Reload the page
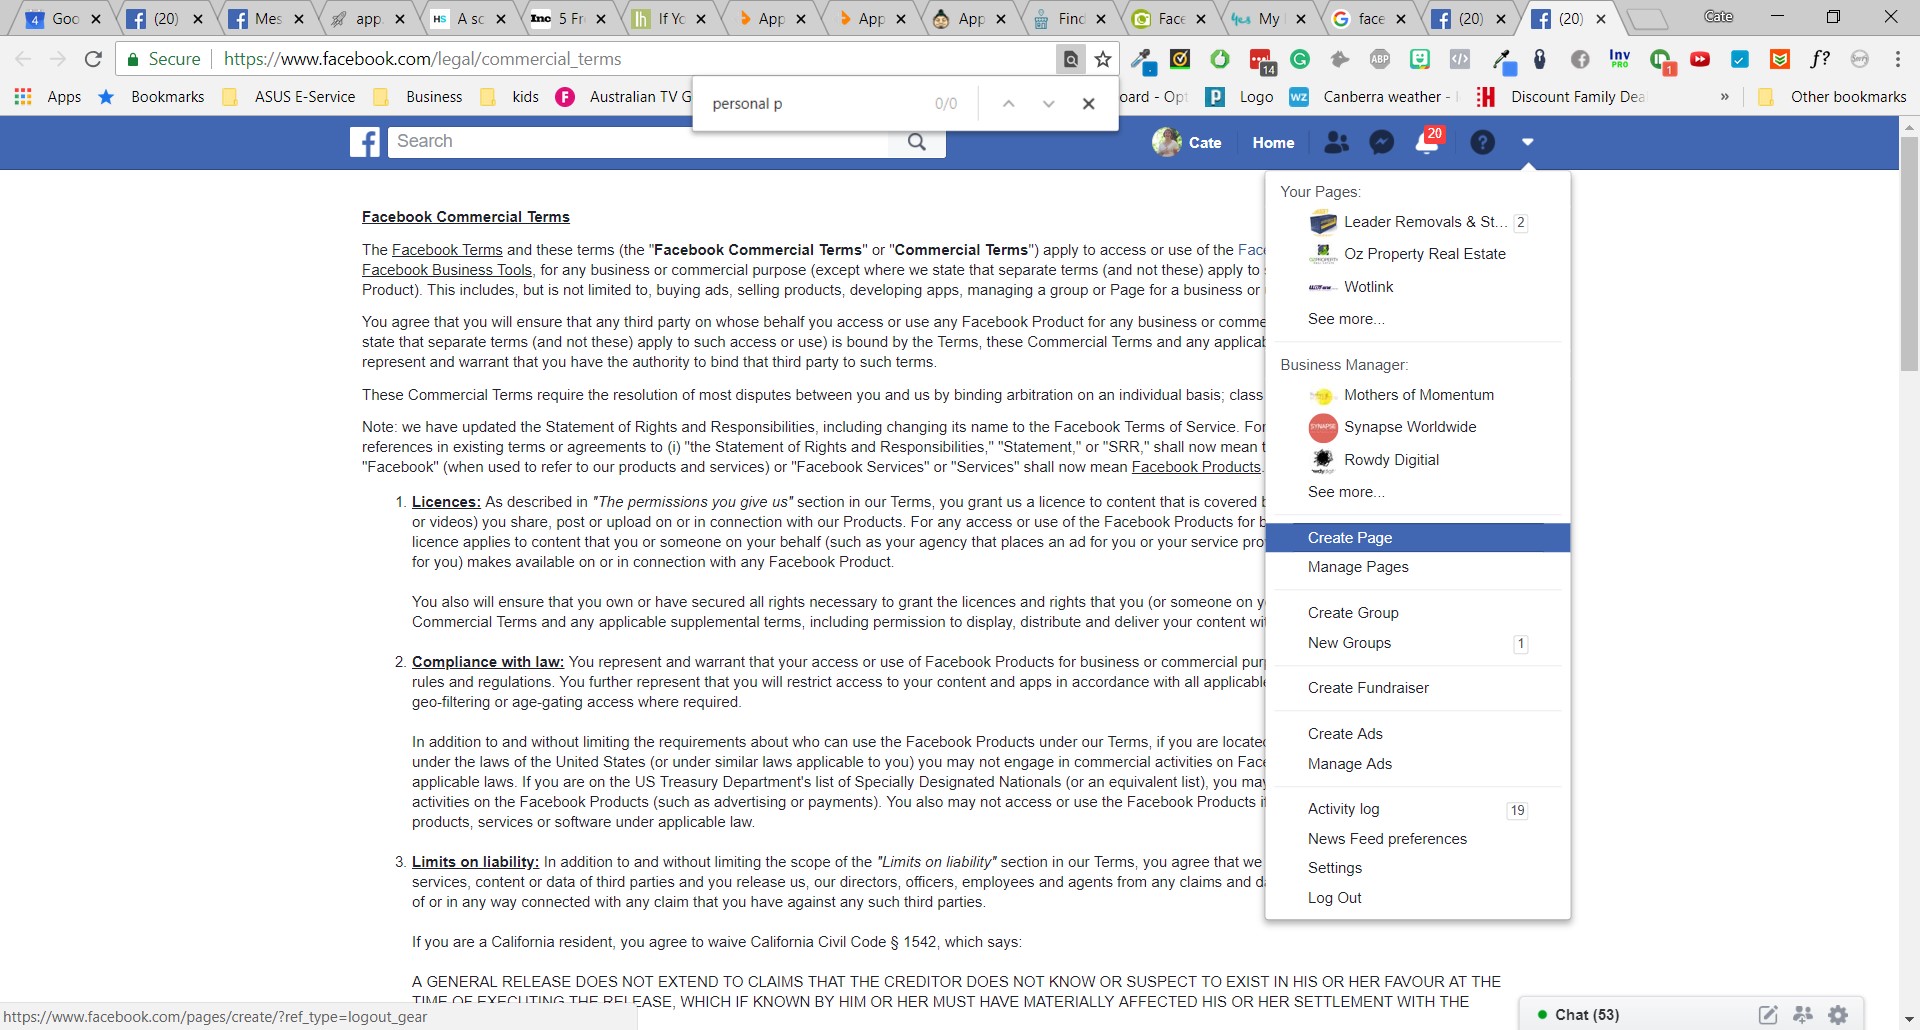Viewport: 1920px width, 1030px height. coord(93,59)
